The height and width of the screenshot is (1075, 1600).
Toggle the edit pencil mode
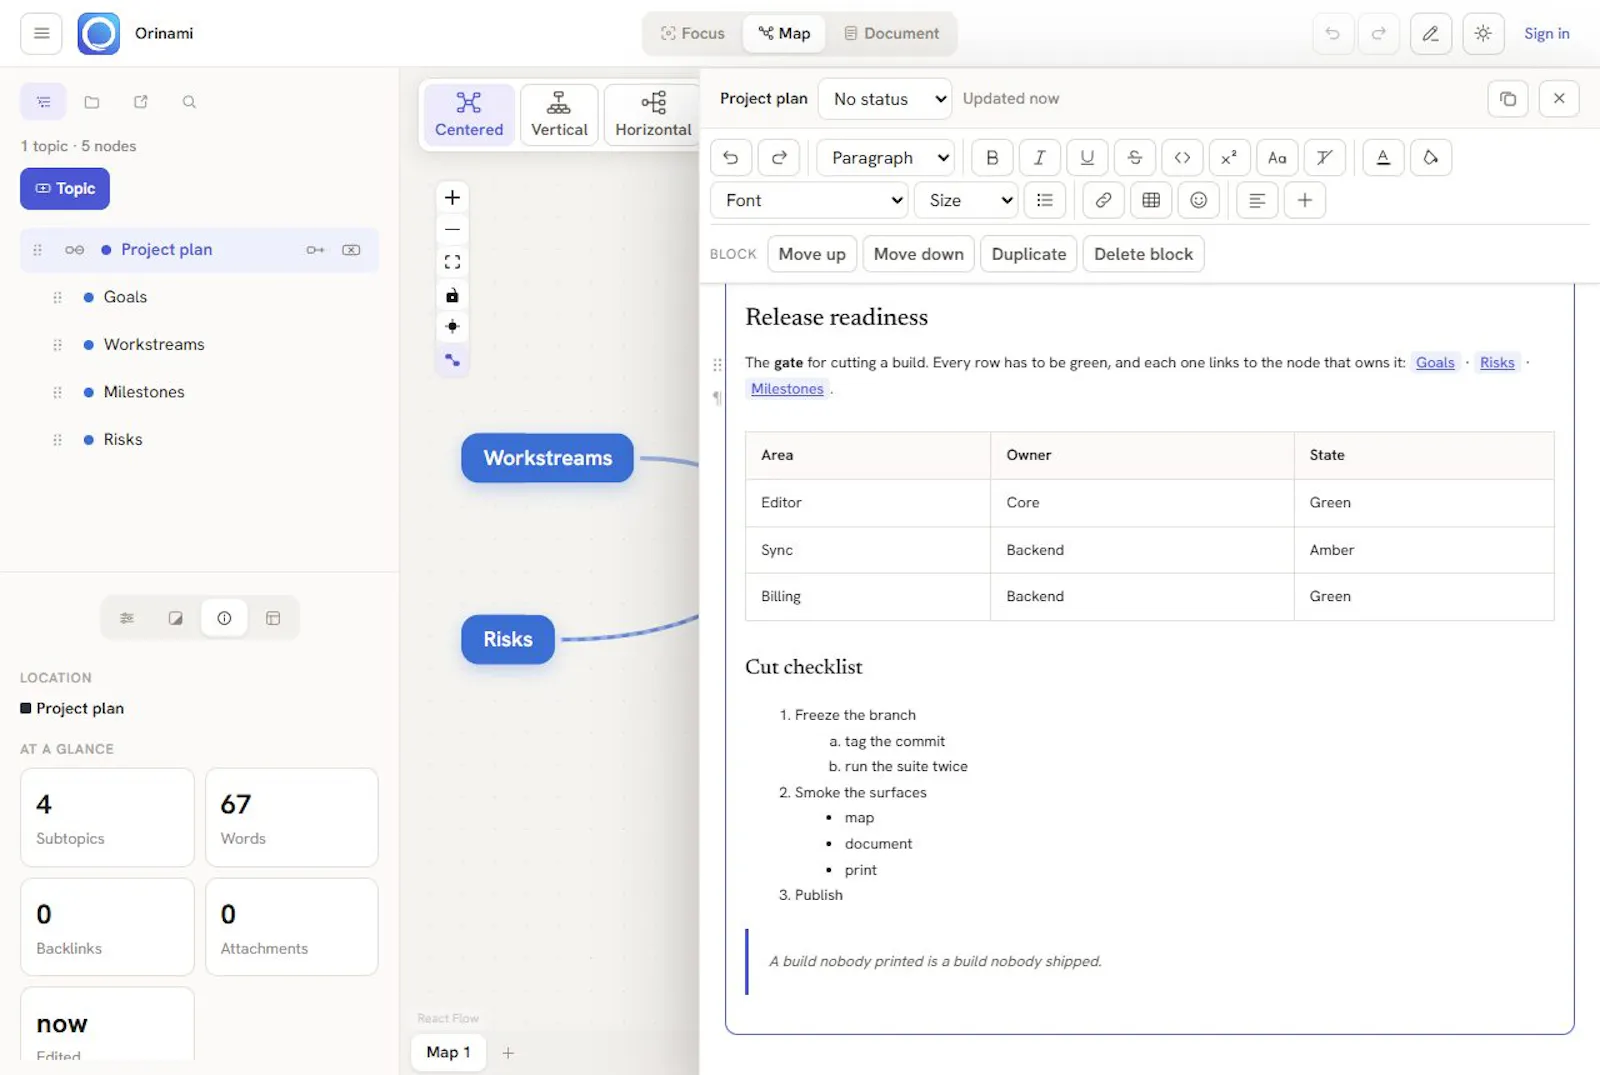tap(1431, 33)
